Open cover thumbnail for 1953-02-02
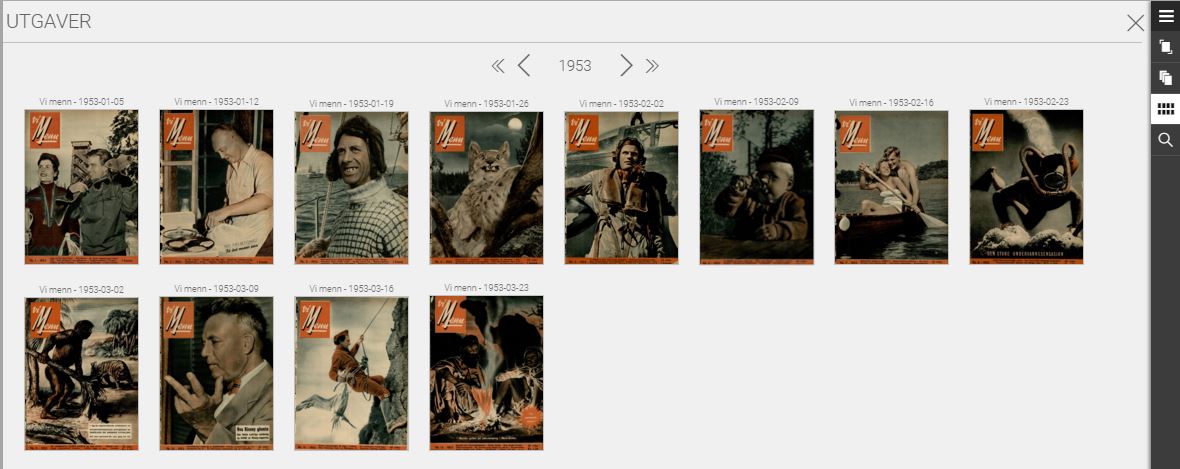 coord(622,188)
